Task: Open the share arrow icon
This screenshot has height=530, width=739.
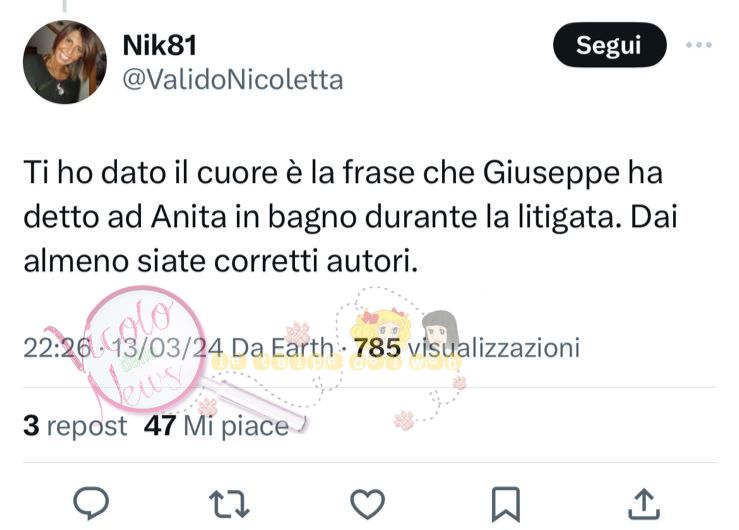Action: click(644, 504)
